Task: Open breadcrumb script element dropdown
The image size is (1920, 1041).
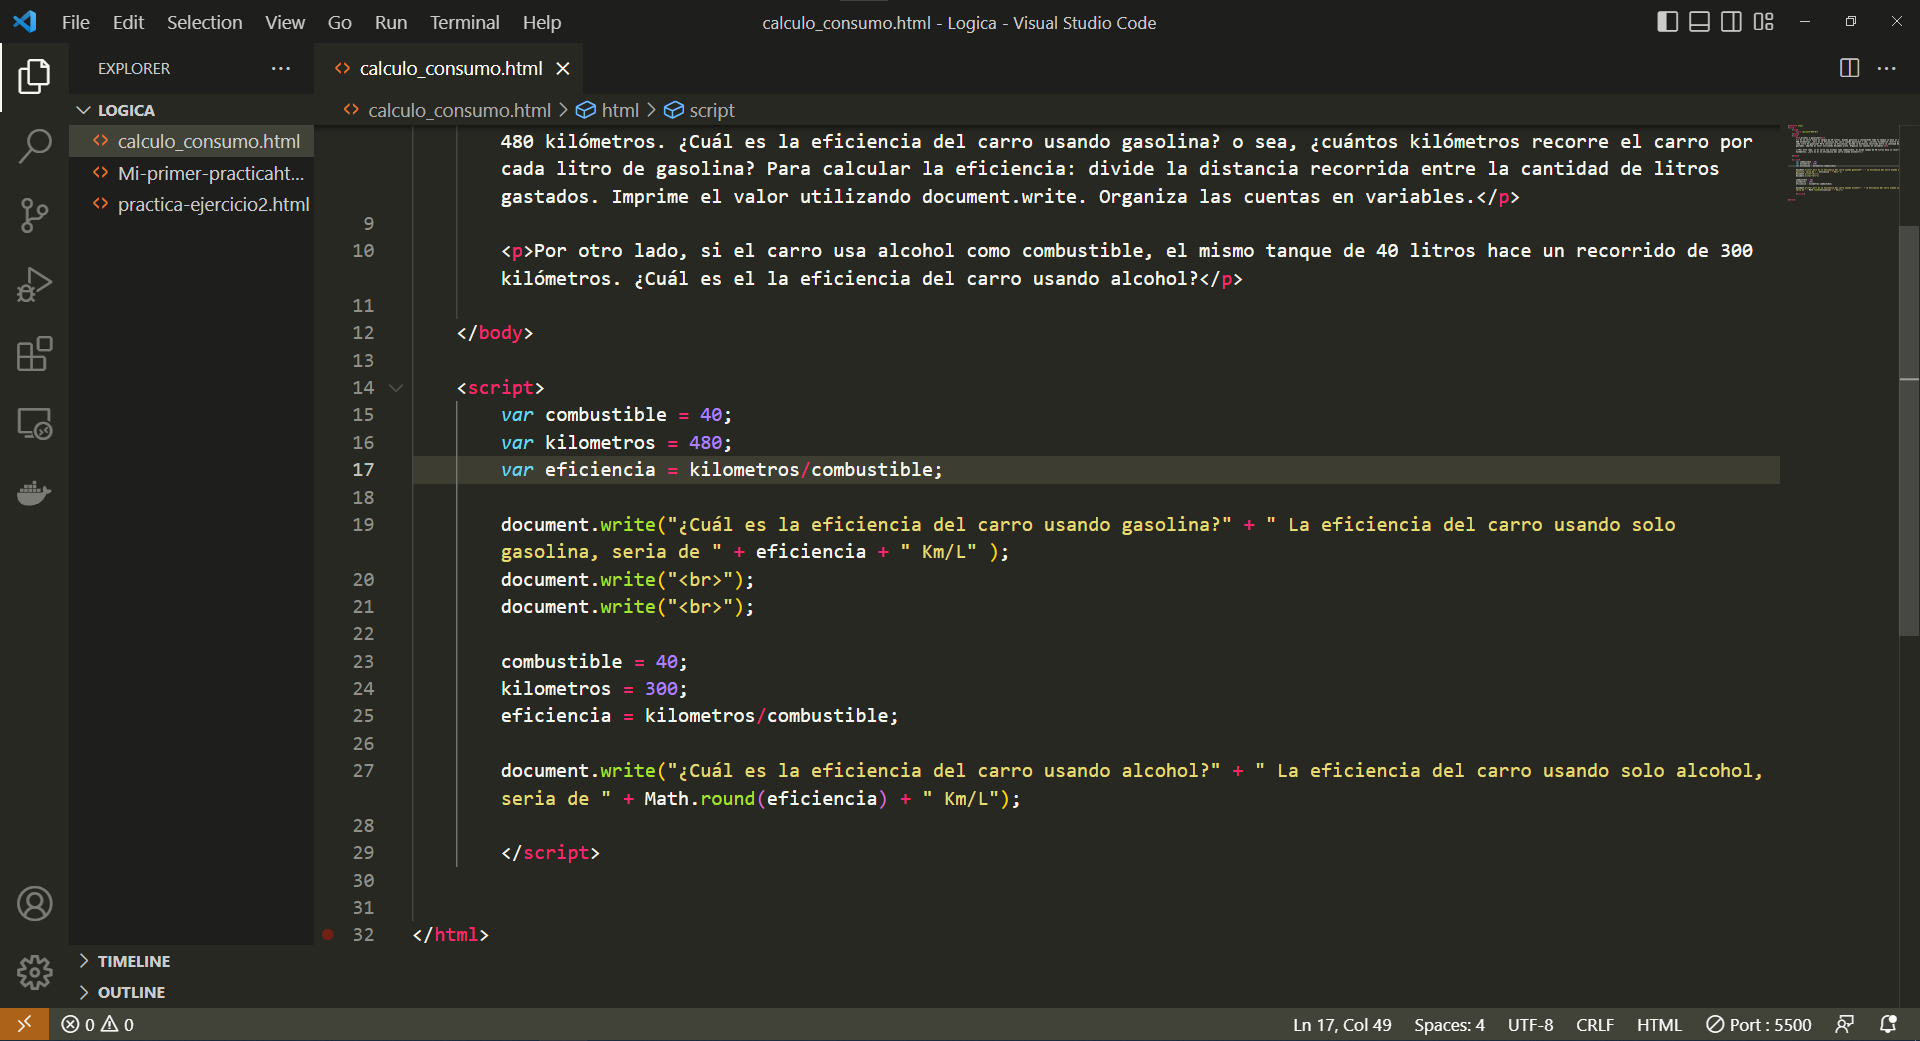Action: click(700, 110)
